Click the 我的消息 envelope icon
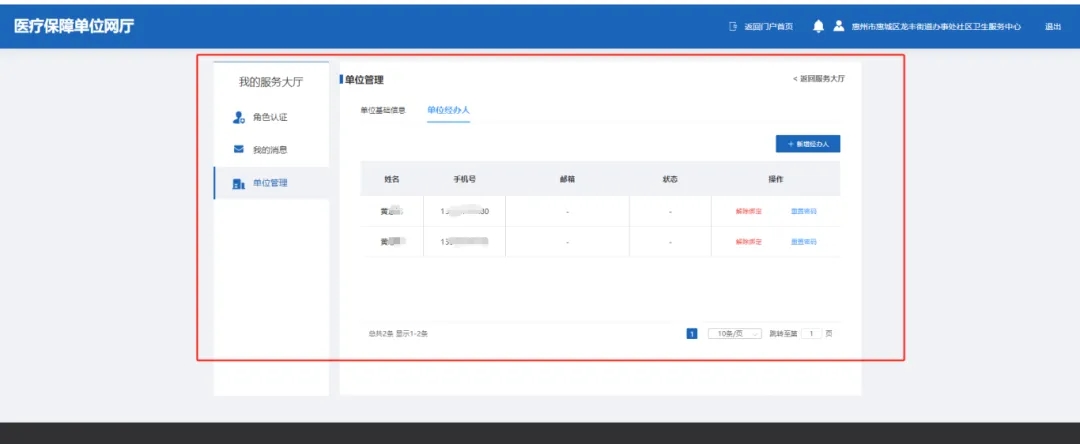This screenshot has height=444, width=1080. (x=238, y=150)
